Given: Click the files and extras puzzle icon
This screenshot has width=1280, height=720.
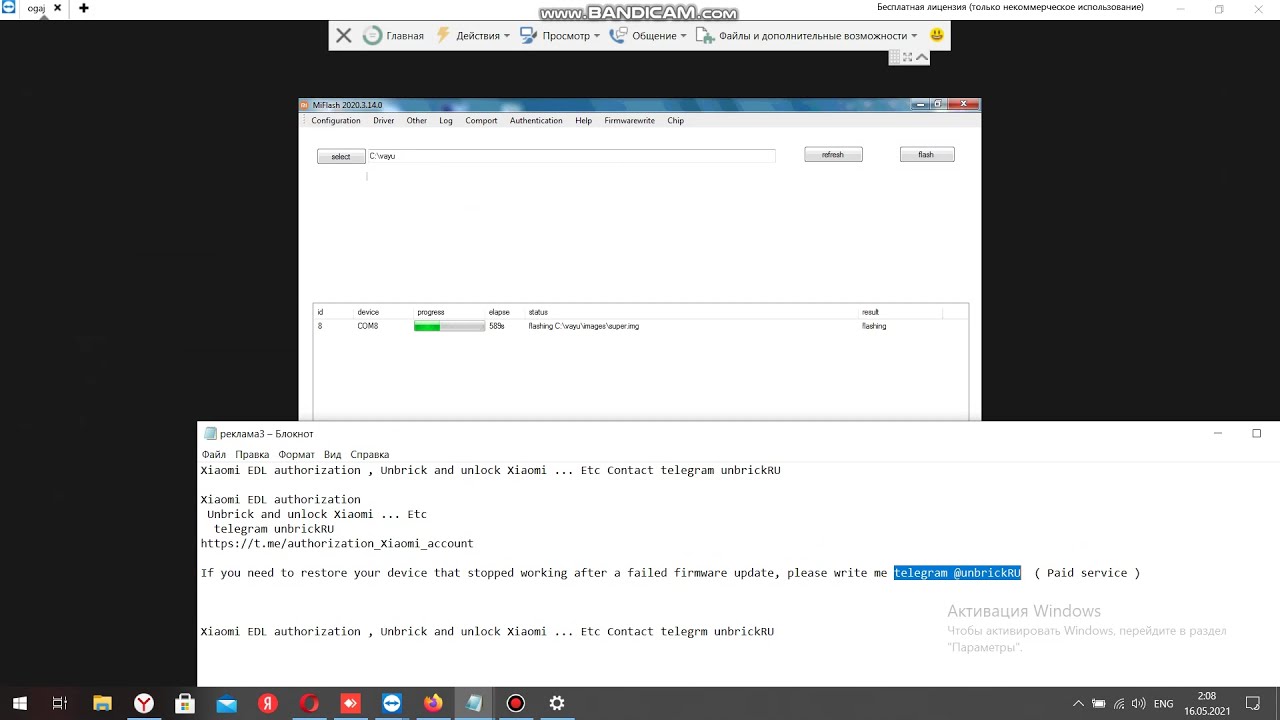Looking at the screenshot, I should pyautogui.click(x=704, y=36).
